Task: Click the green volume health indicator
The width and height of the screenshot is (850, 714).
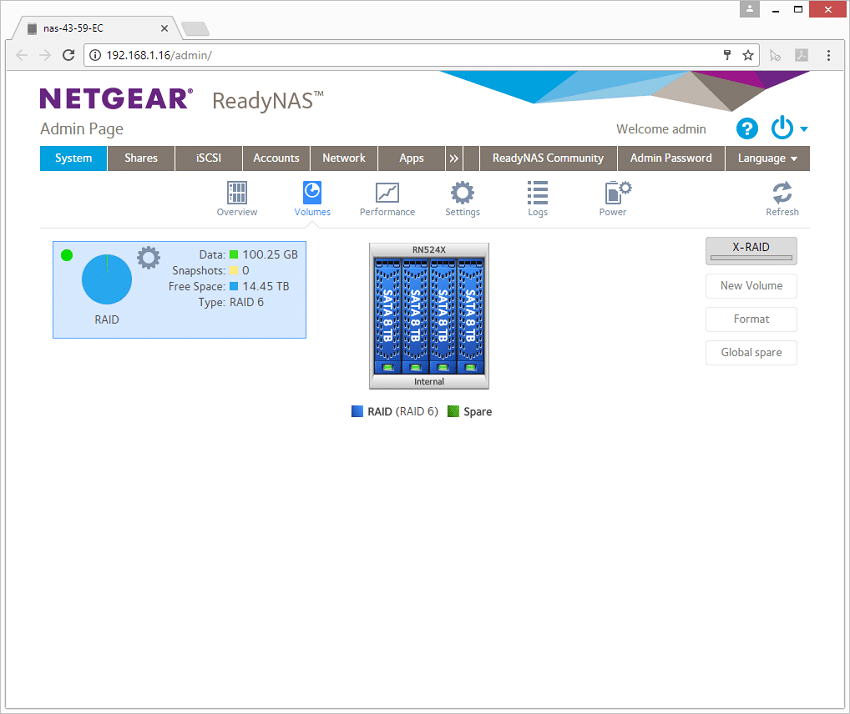Action: [67, 255]
